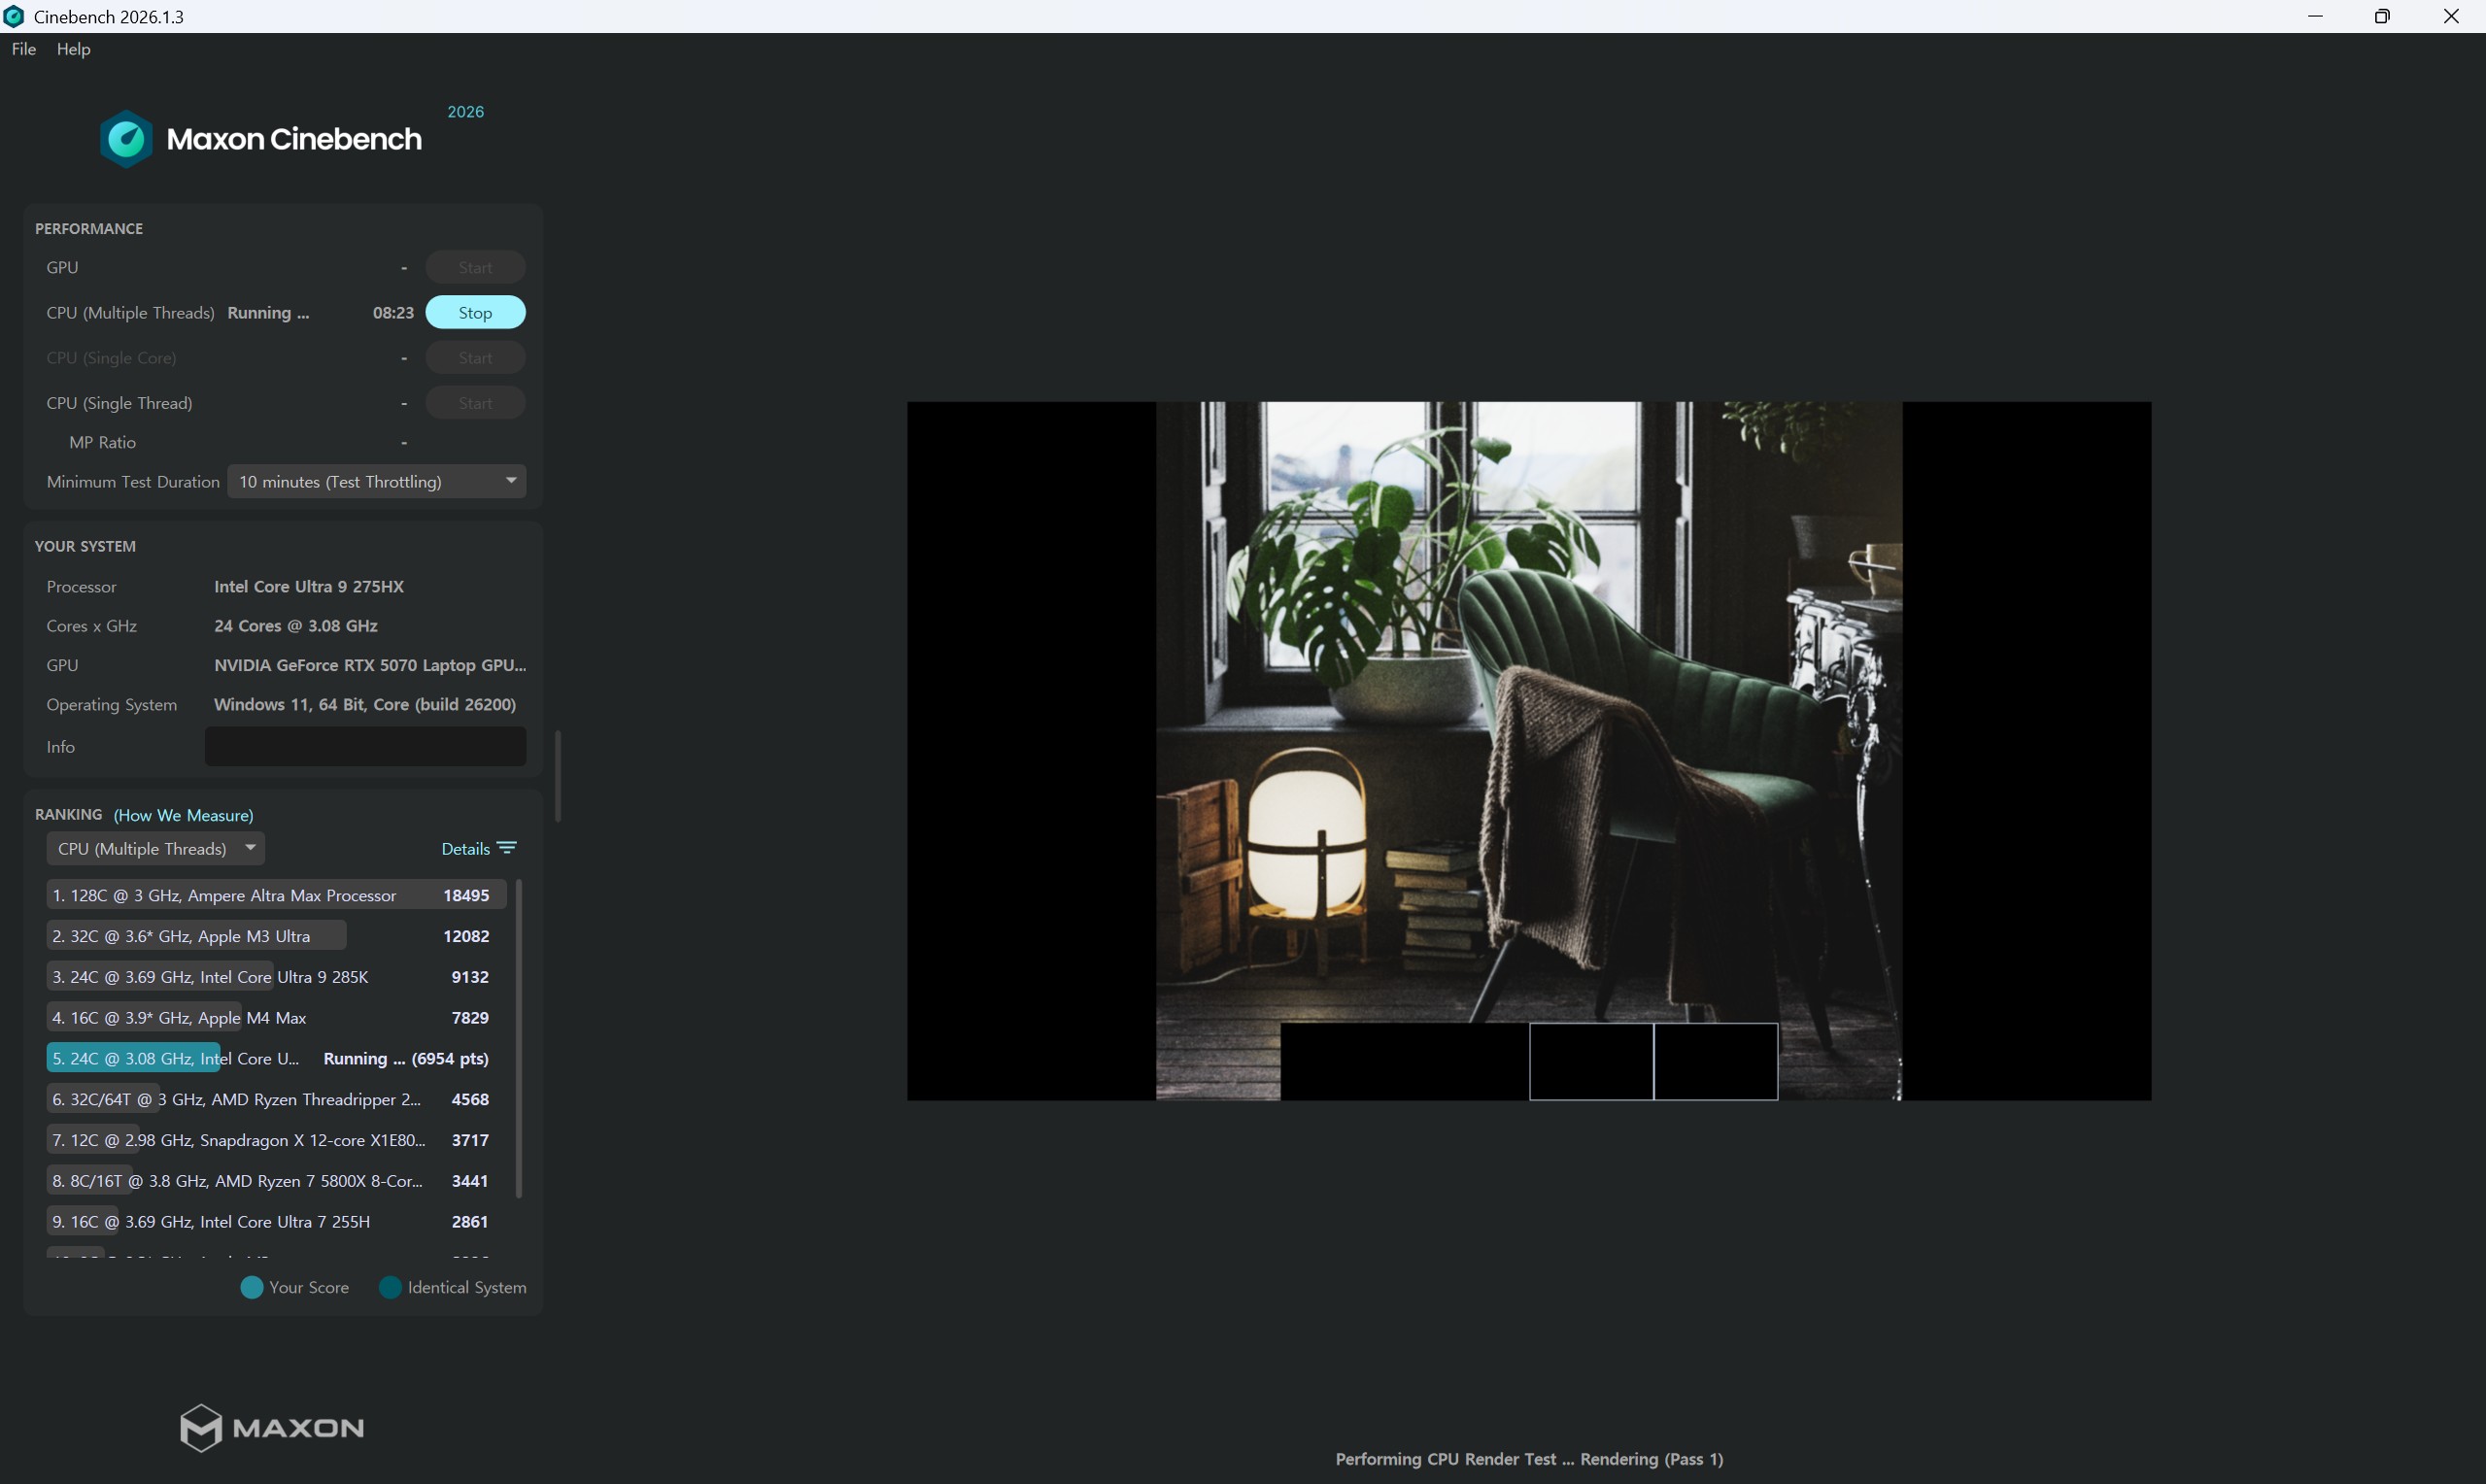Open the File menu
Image resolution: width=2486 pixels, height=1484 pixels.
click(23, 49)
